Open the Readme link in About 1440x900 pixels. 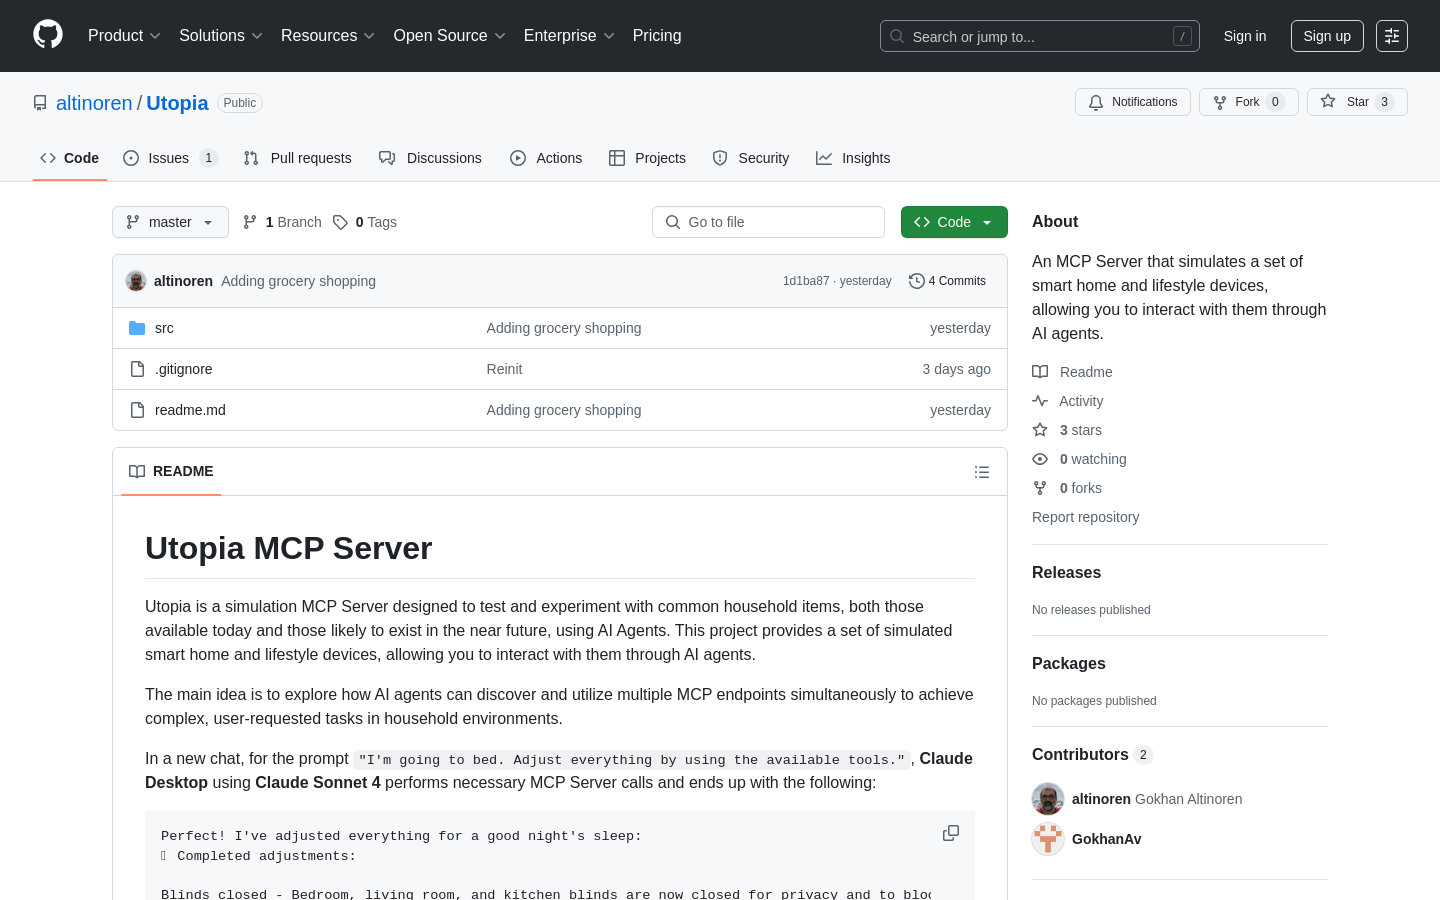1072,372
